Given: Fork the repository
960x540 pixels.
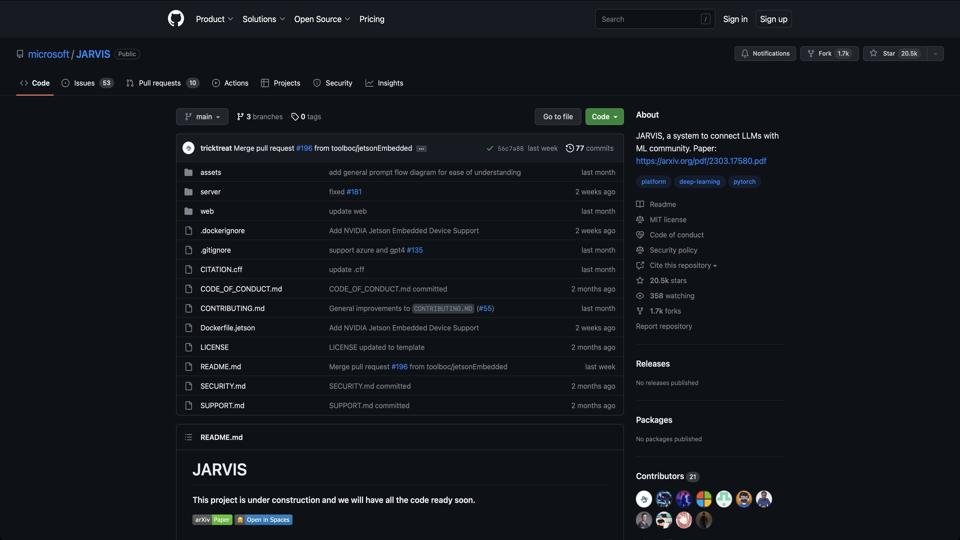Looking at the screenshot, I should 828,54.
